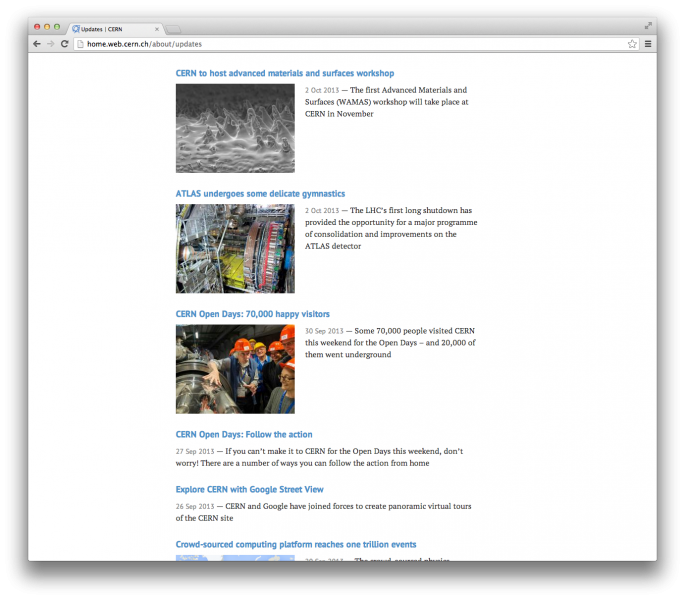Click 'them went underground' summary text
The height and width of the screenshot is (600, 685).
348,354
